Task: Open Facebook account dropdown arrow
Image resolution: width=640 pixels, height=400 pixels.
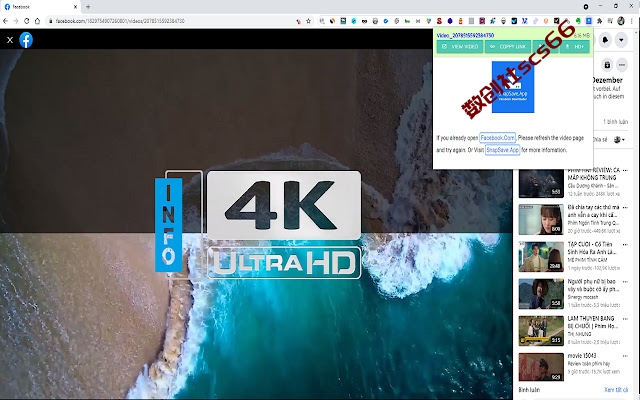Action: tap(621, 40)
